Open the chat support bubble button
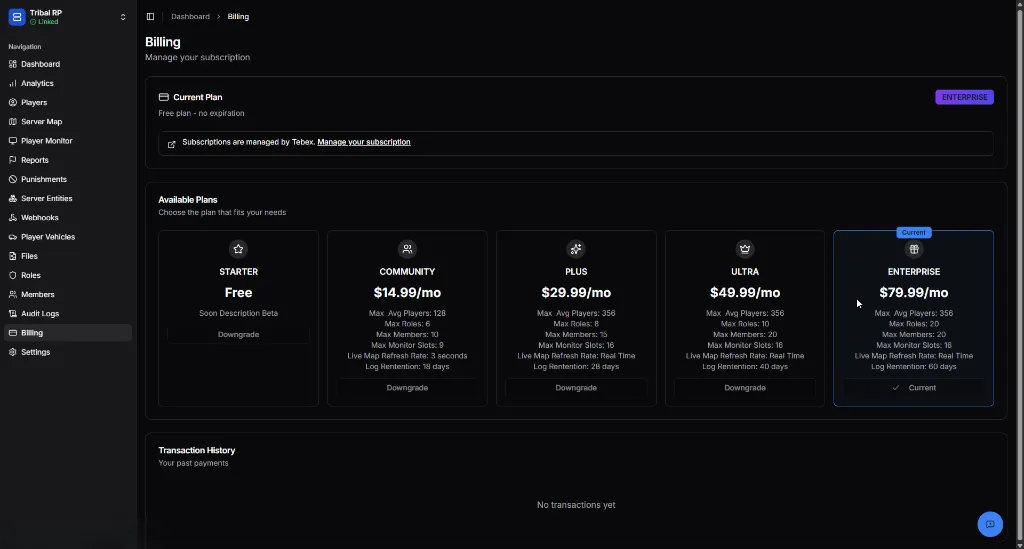This screenshot has height=549, width=1024. coord(990,524)
